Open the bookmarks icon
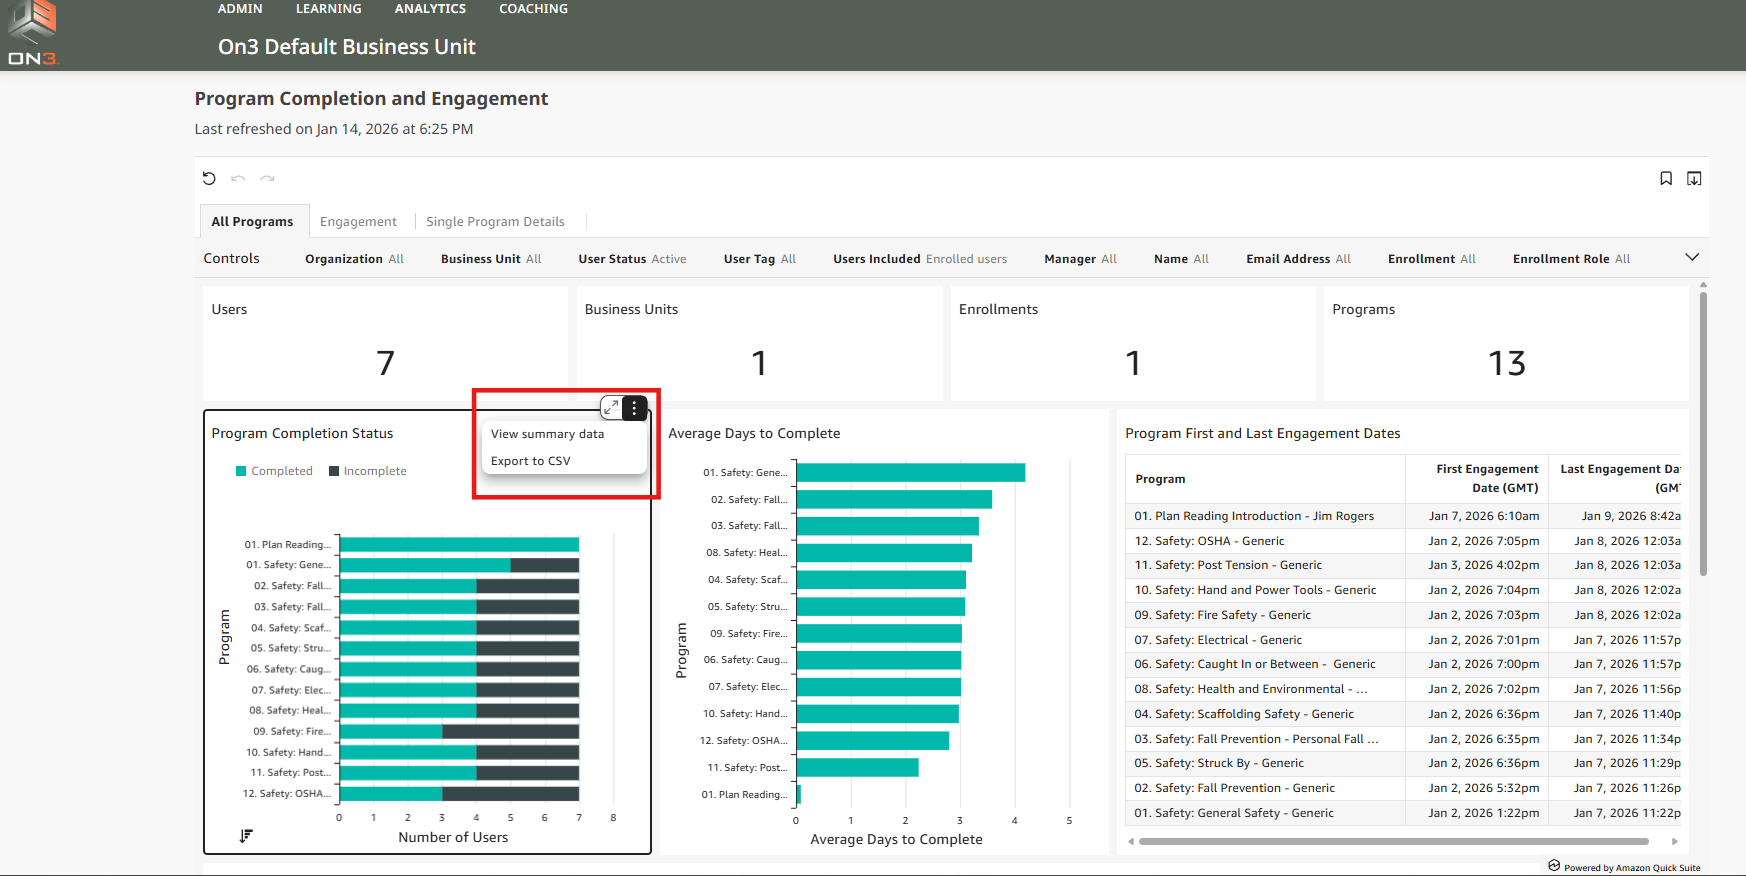1746x876 pixels. click(1666, 179)
